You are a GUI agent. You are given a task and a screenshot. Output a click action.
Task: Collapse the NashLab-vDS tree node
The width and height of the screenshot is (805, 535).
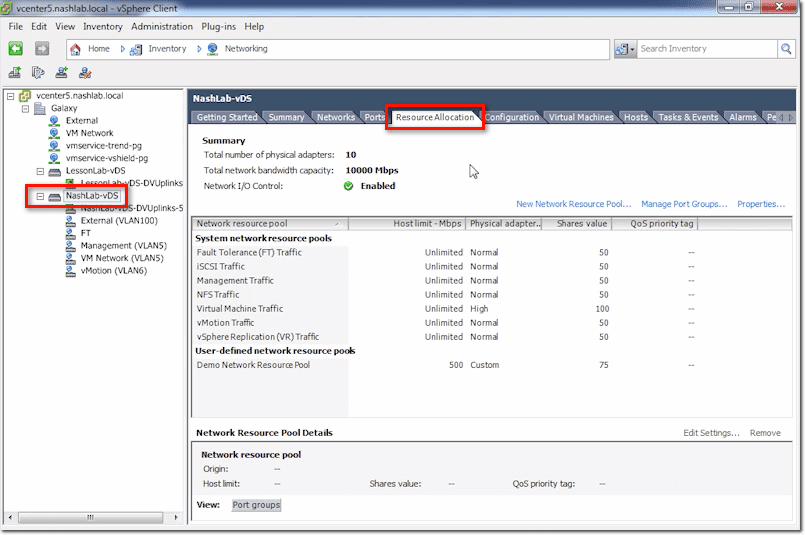point(40,196)
